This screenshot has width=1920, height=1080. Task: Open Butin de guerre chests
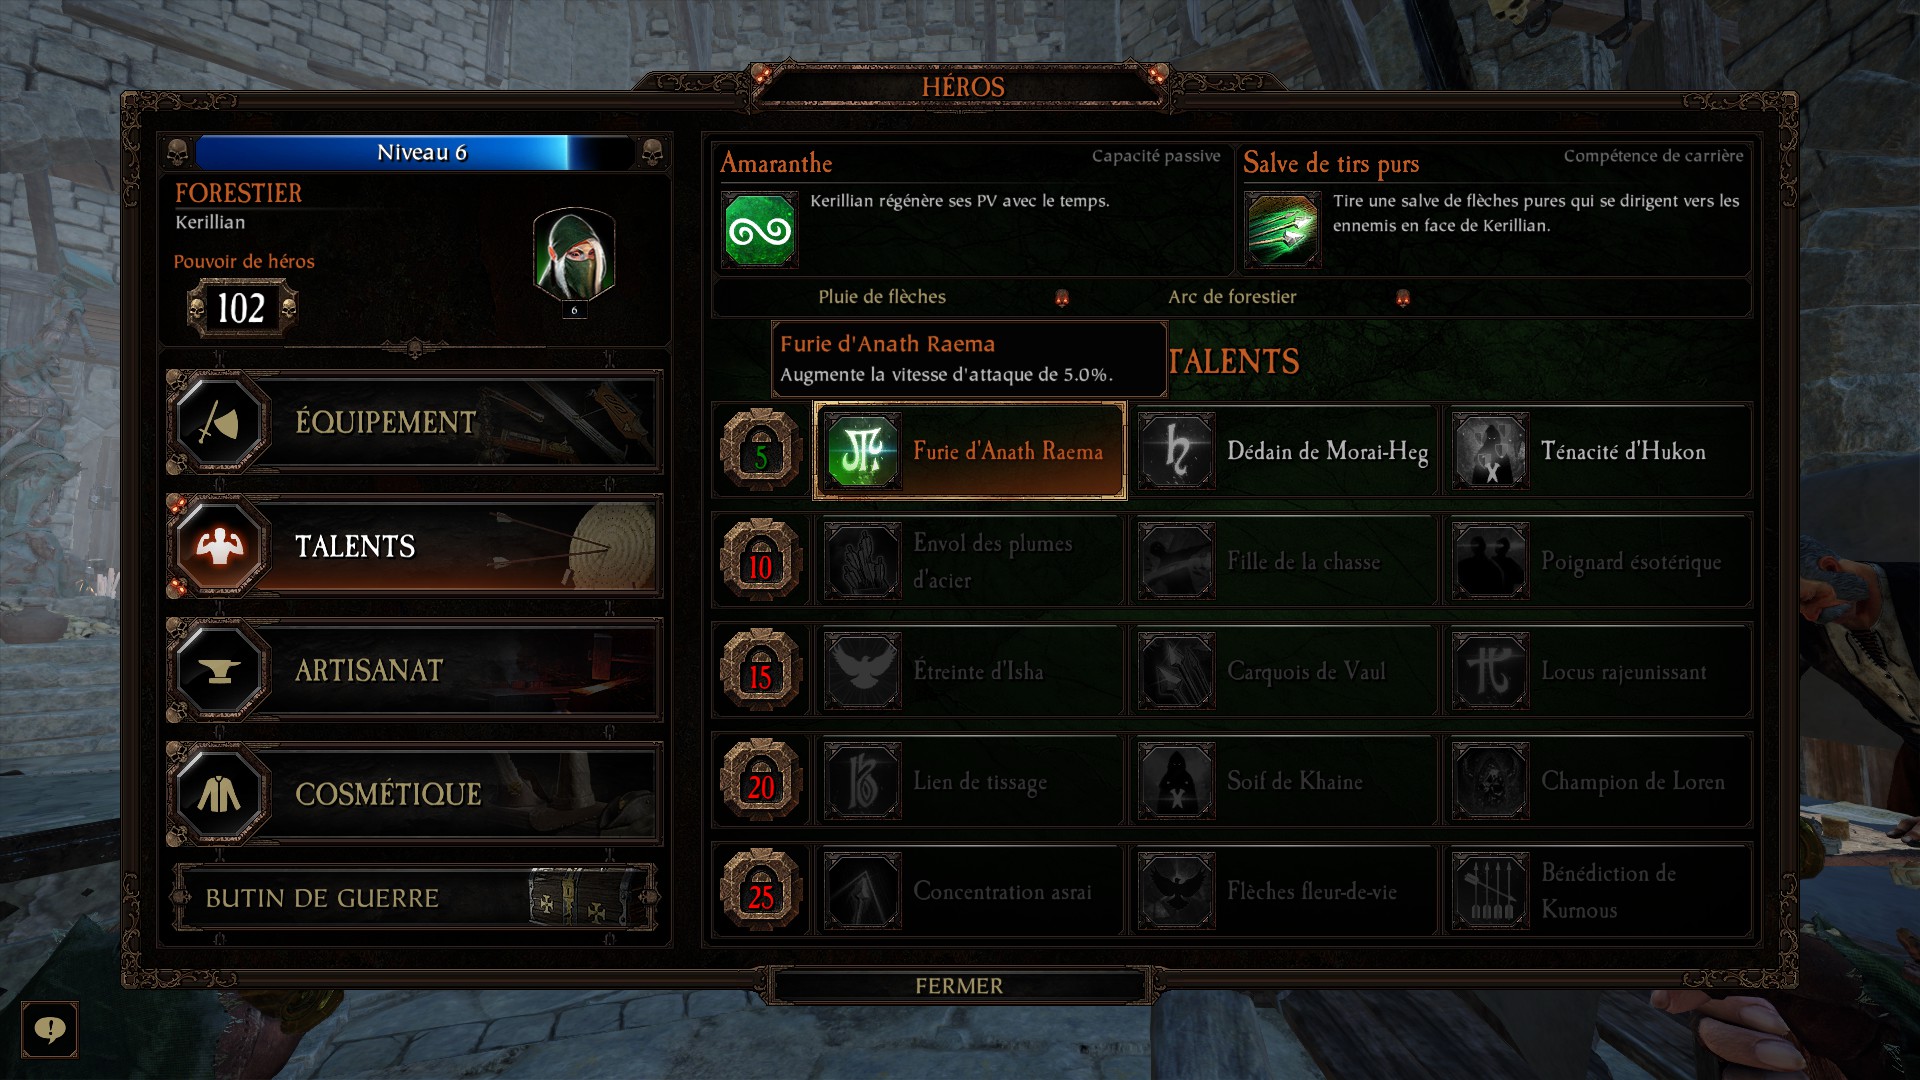[414, 898]
